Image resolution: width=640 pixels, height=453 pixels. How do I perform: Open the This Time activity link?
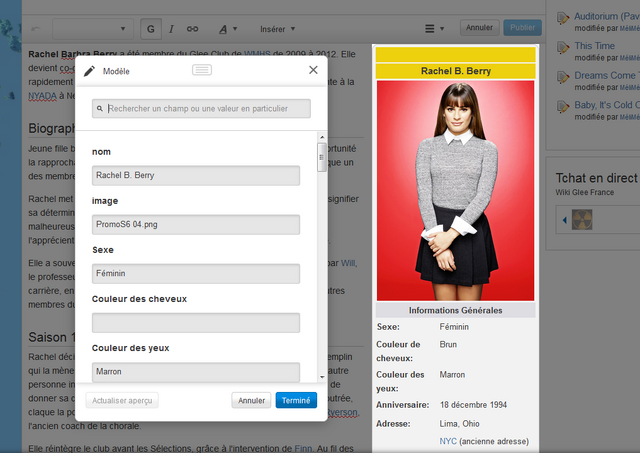tap(594, 46)
